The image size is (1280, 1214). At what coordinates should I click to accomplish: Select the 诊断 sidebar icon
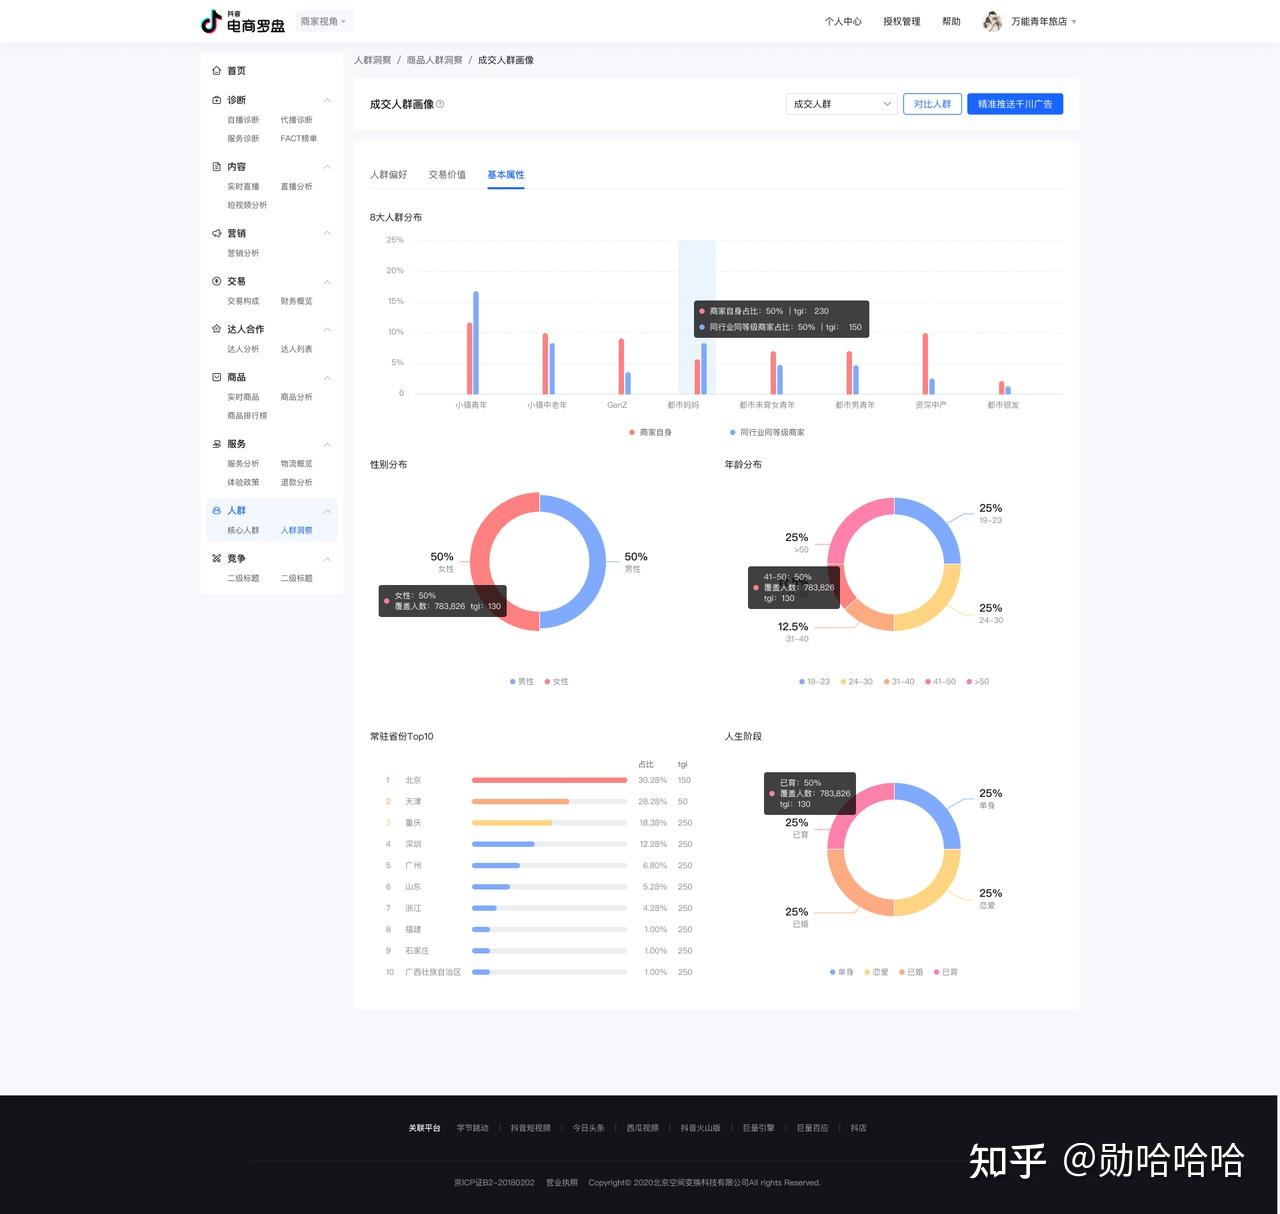[x=217, y=100]
